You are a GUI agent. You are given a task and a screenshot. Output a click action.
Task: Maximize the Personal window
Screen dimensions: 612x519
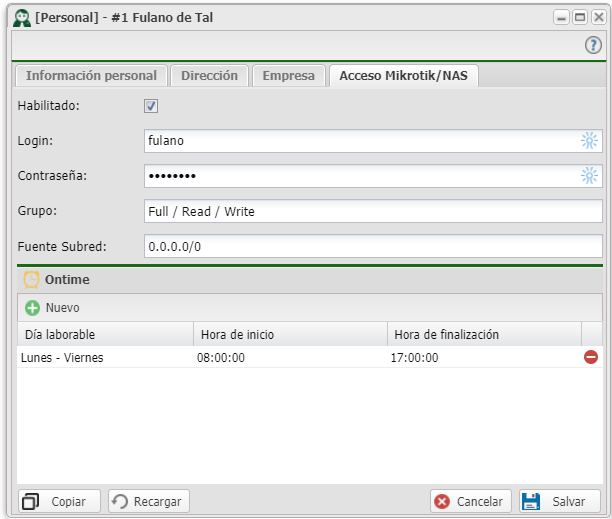tap(579, 17)
